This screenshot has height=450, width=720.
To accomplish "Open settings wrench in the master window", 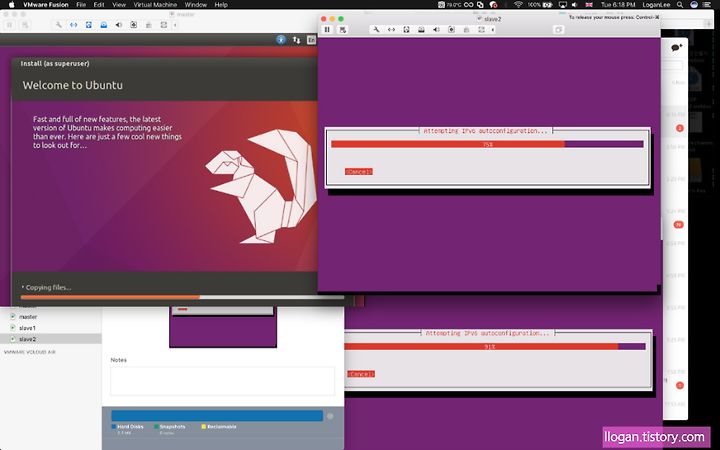I will point(58,25).
